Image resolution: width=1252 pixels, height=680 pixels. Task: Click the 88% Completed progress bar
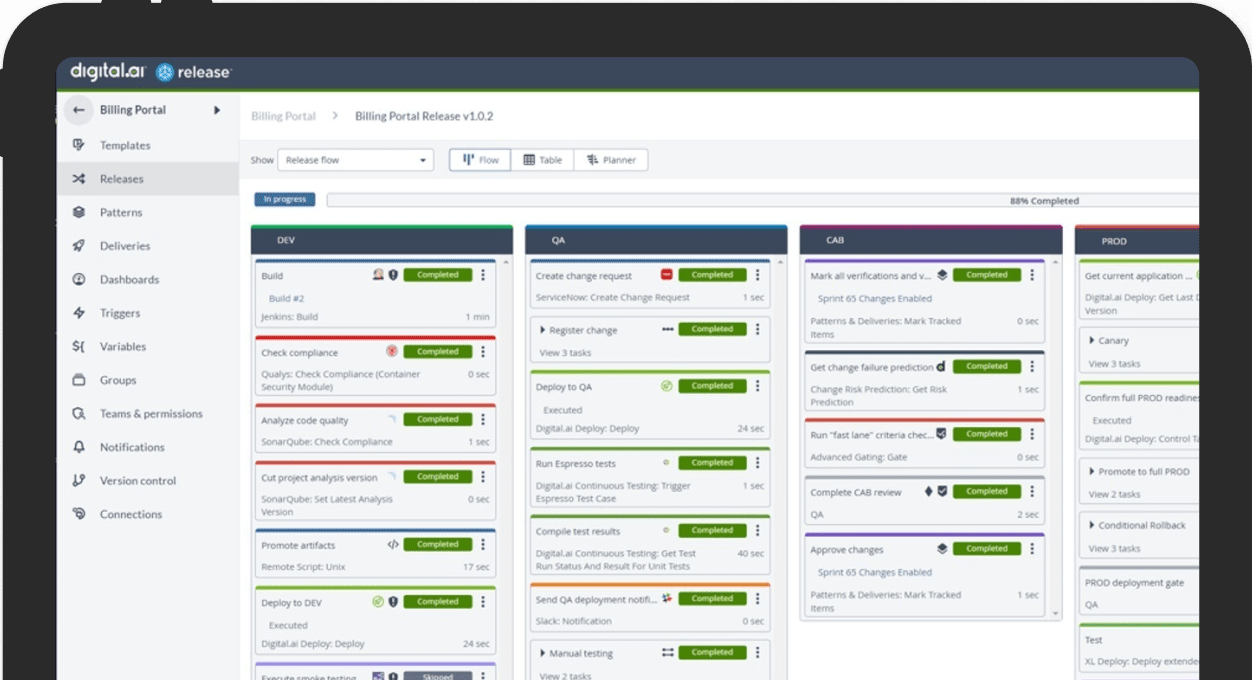tap(762, 201)
